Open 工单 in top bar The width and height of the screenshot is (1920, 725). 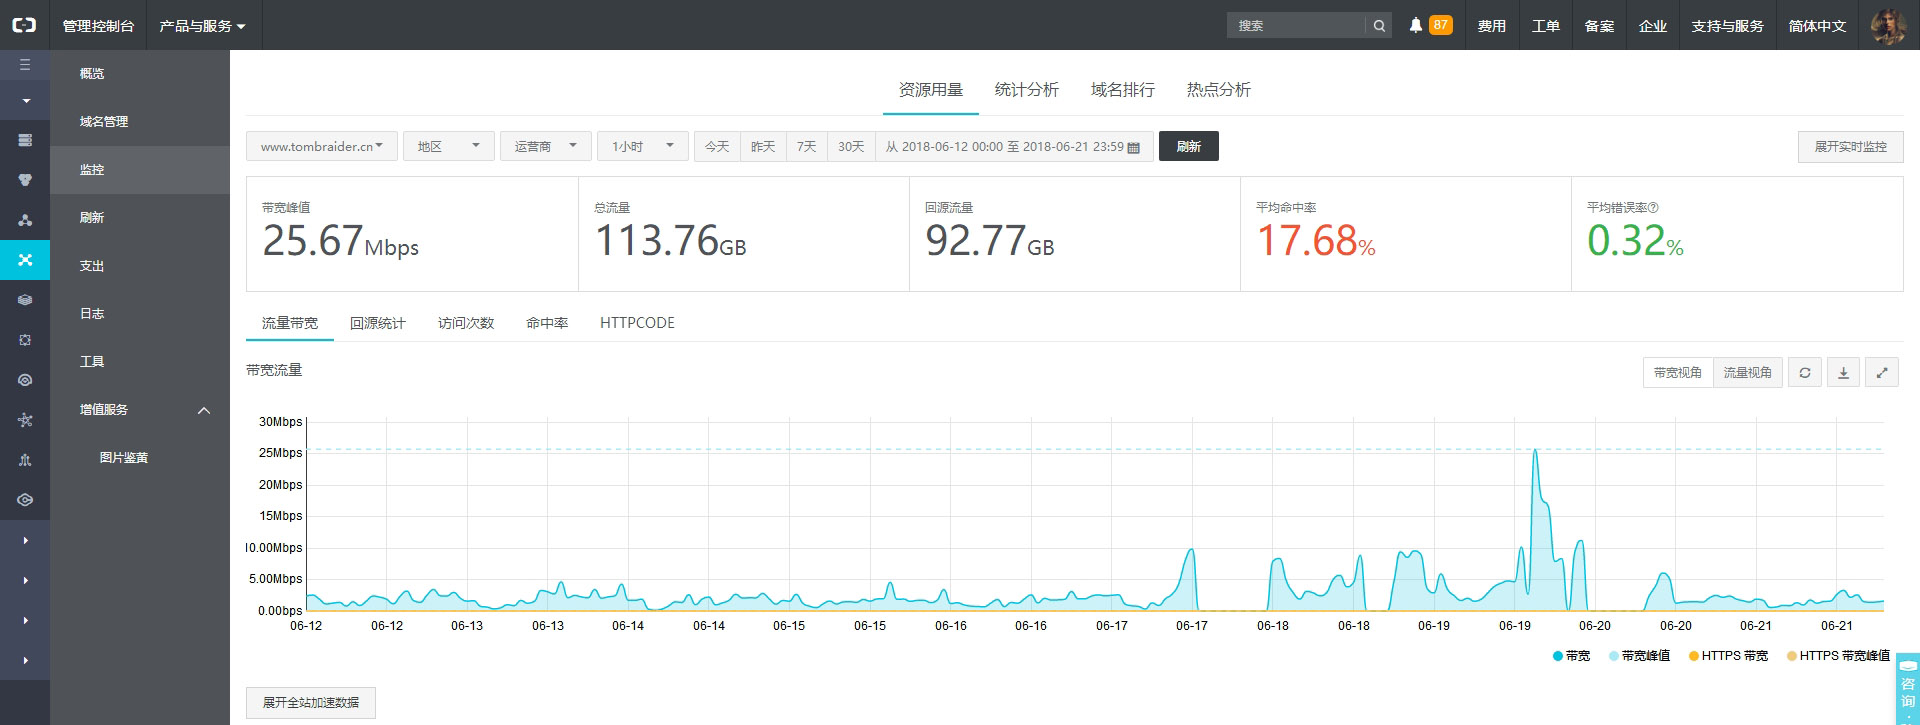[1545, 26]
